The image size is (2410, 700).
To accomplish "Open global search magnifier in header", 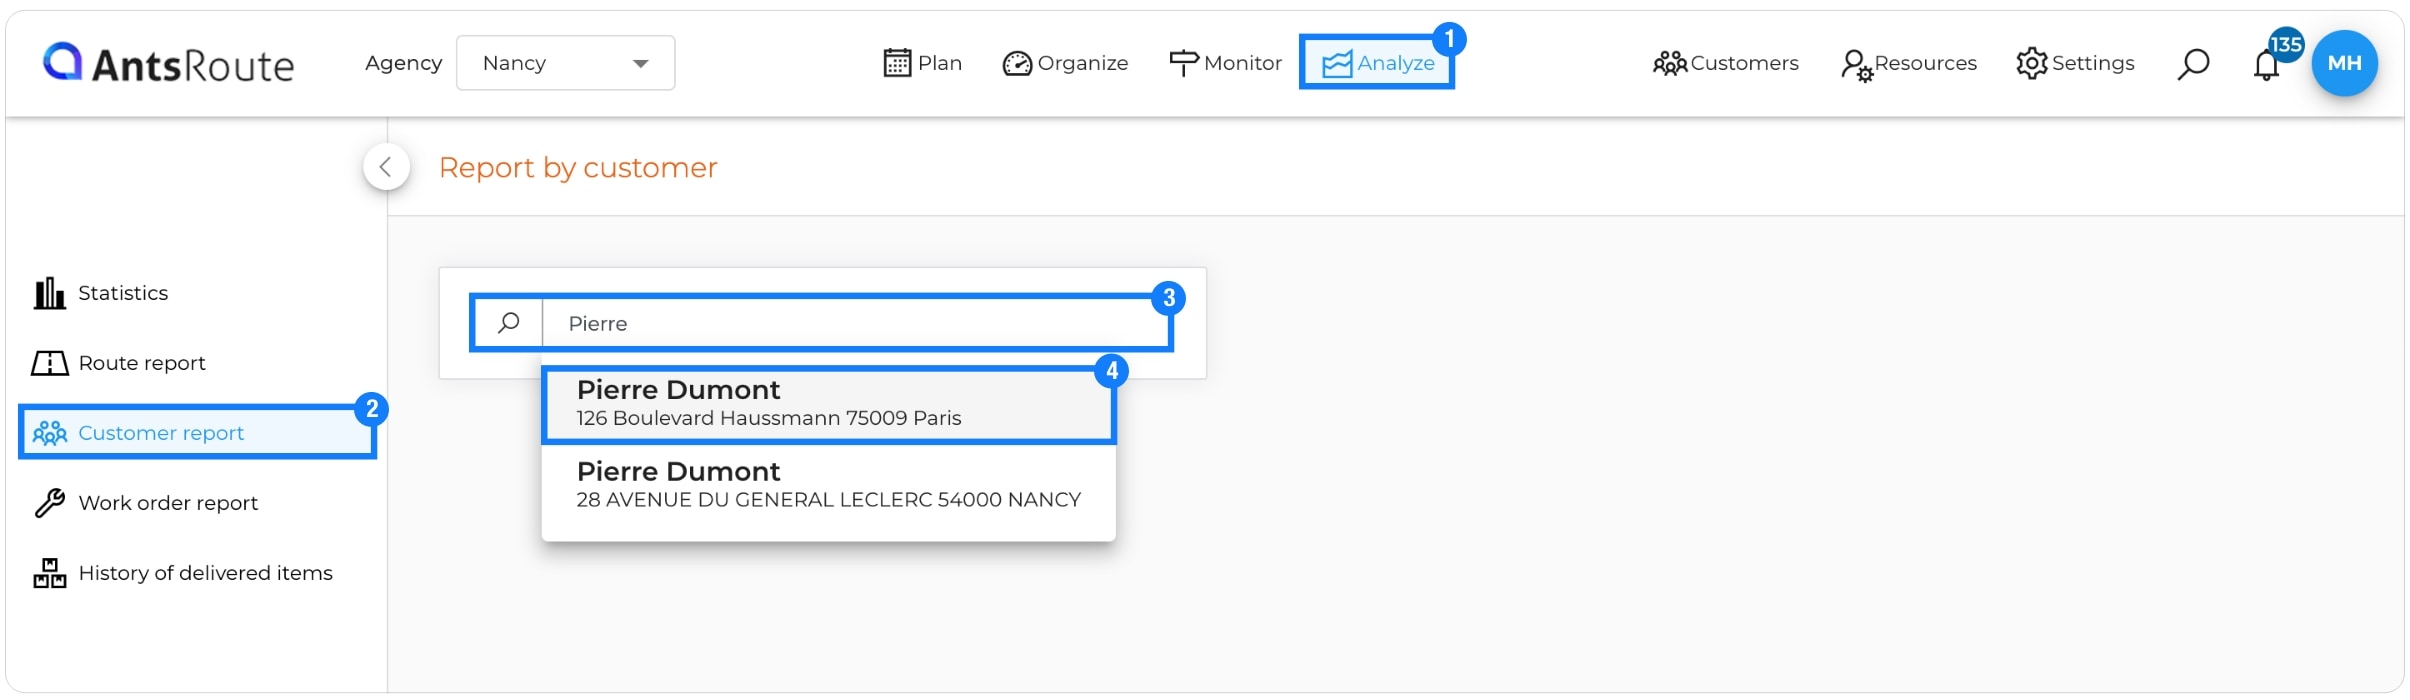I will point(2193,64).
